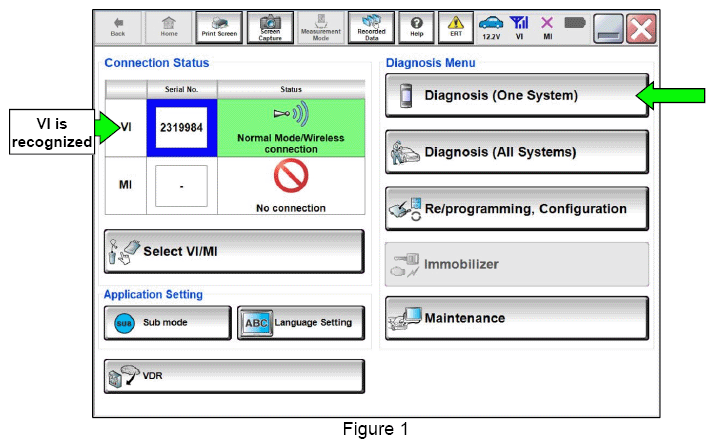Select Diagnosis (One System)
The height and width of the screenshot is (448, 715).
517,95
